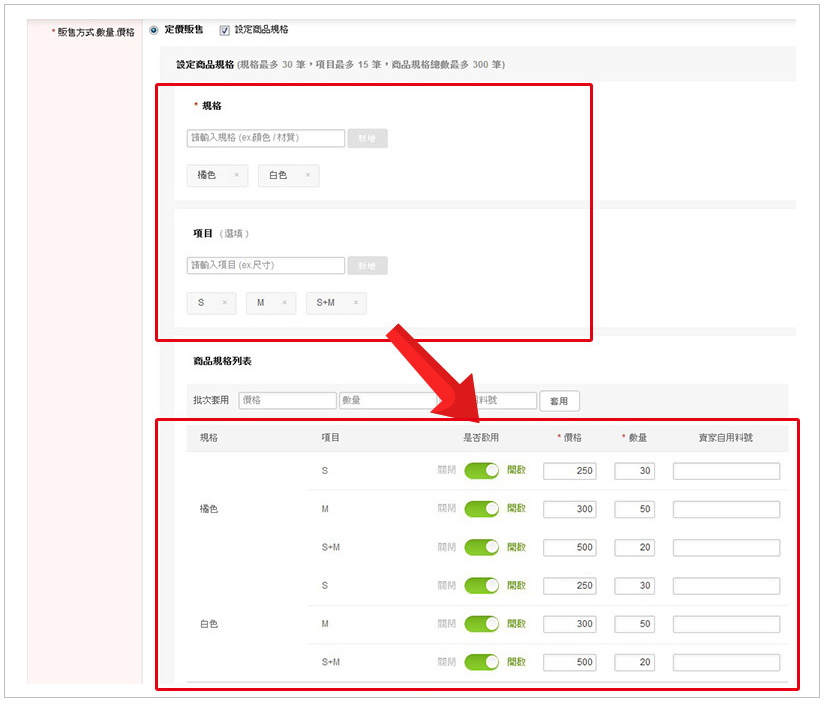Focus the 請輸入規格 input field
This screenshot has width=824, height=703.
pyautogui.click(x=266, y=138)
